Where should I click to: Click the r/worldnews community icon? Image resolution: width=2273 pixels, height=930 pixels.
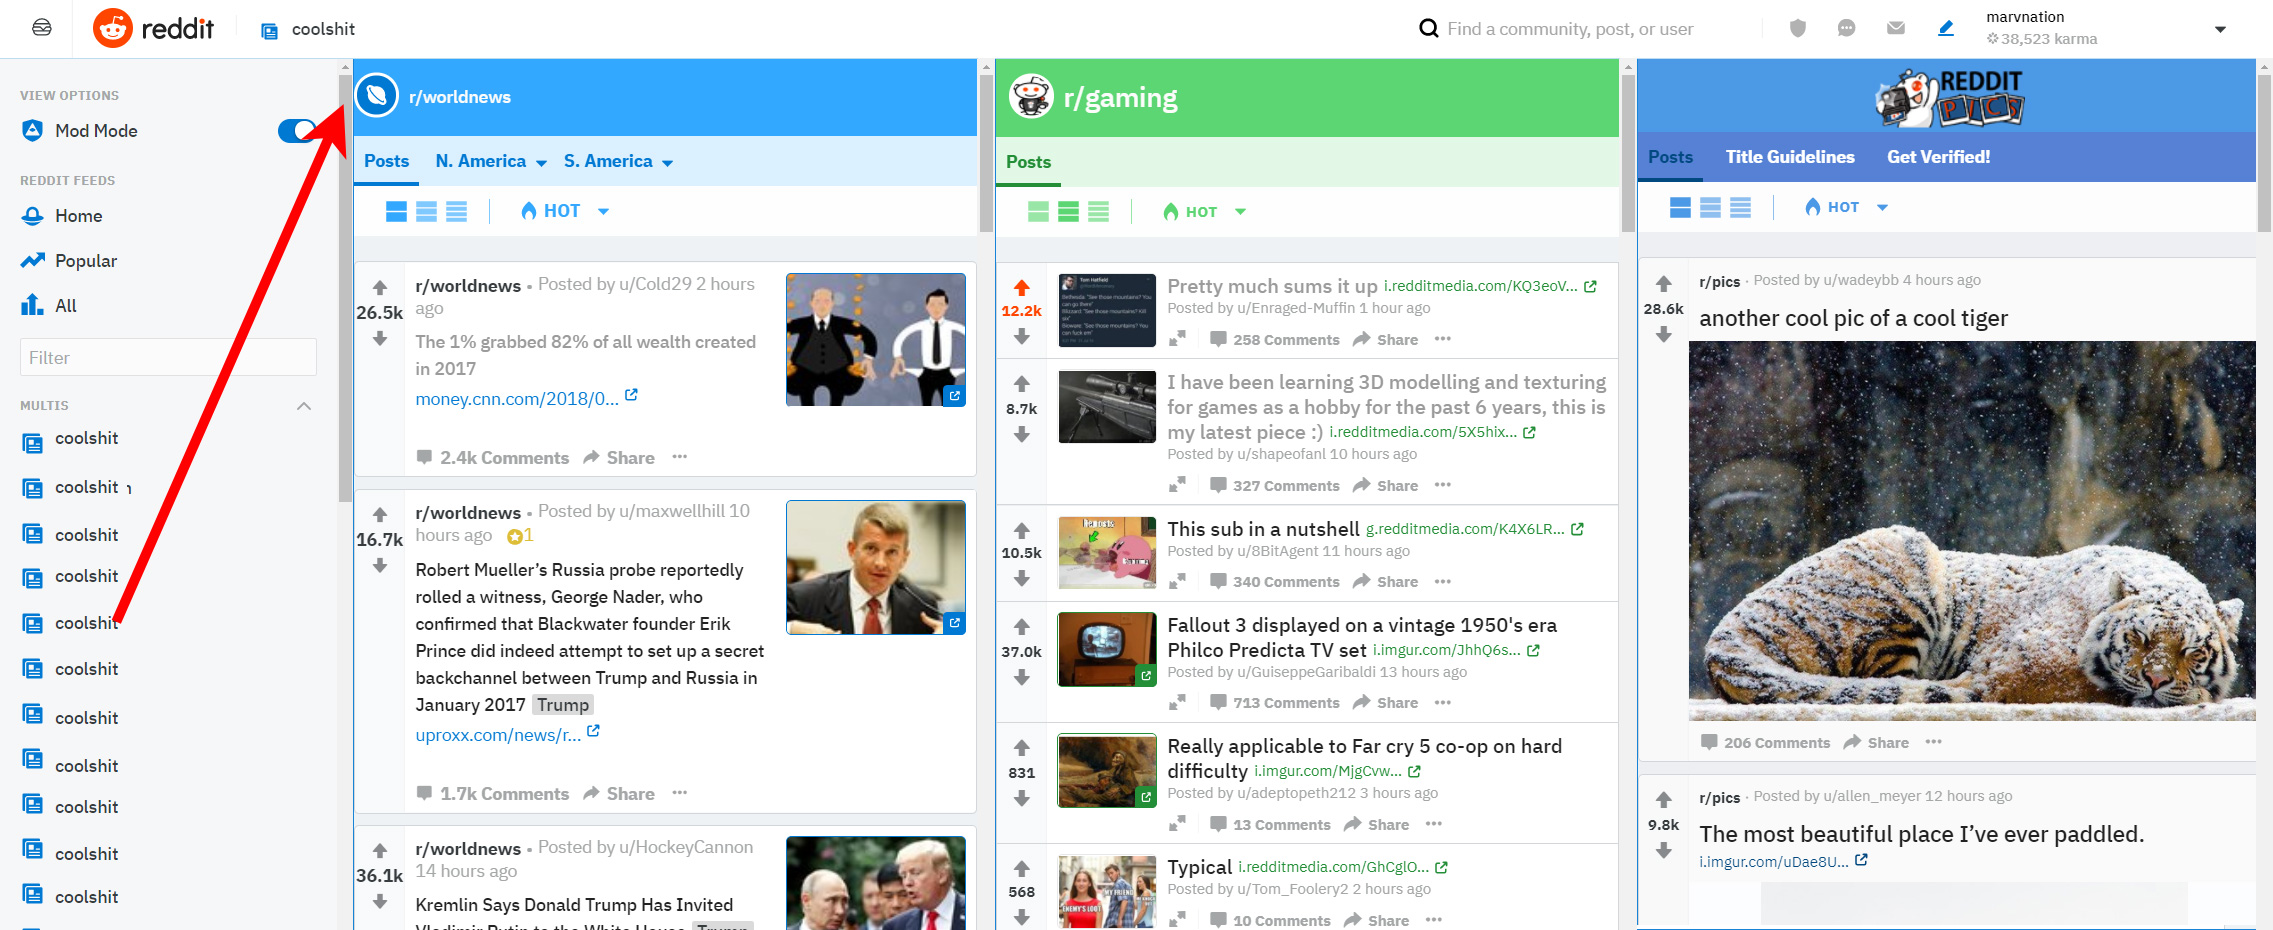pos(377,96)
